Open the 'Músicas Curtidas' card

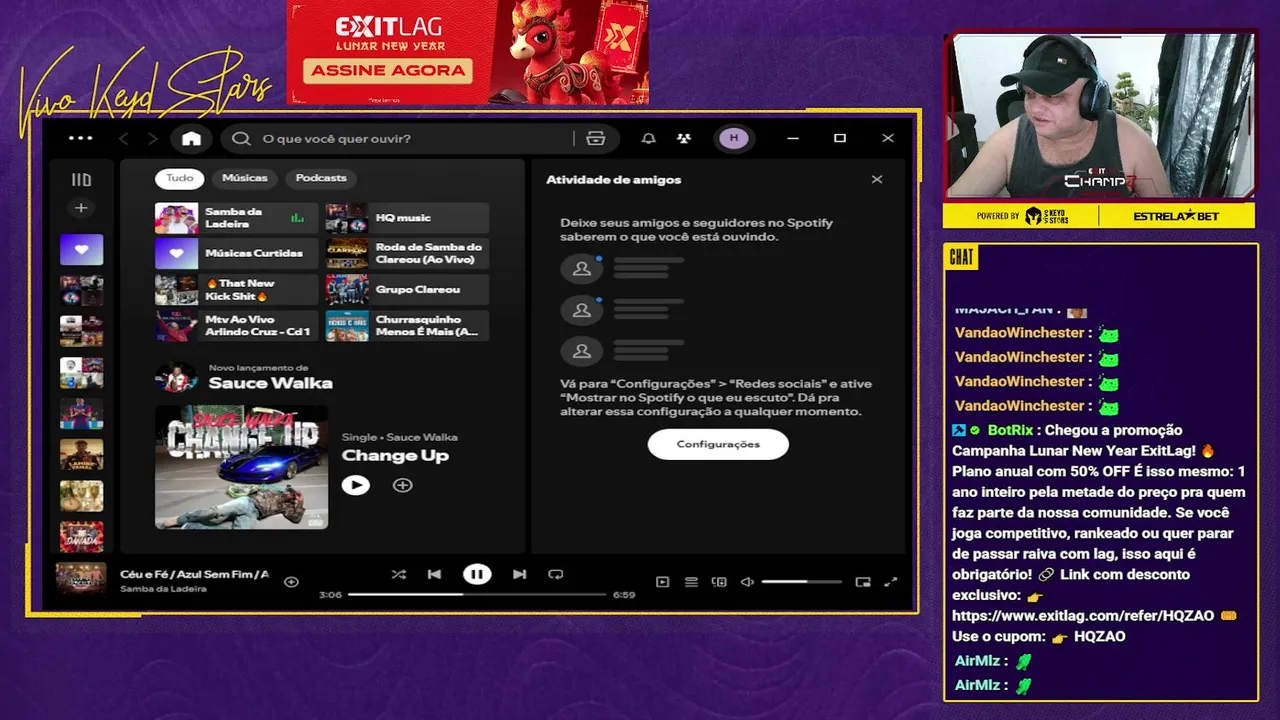(x=236, y=254)
